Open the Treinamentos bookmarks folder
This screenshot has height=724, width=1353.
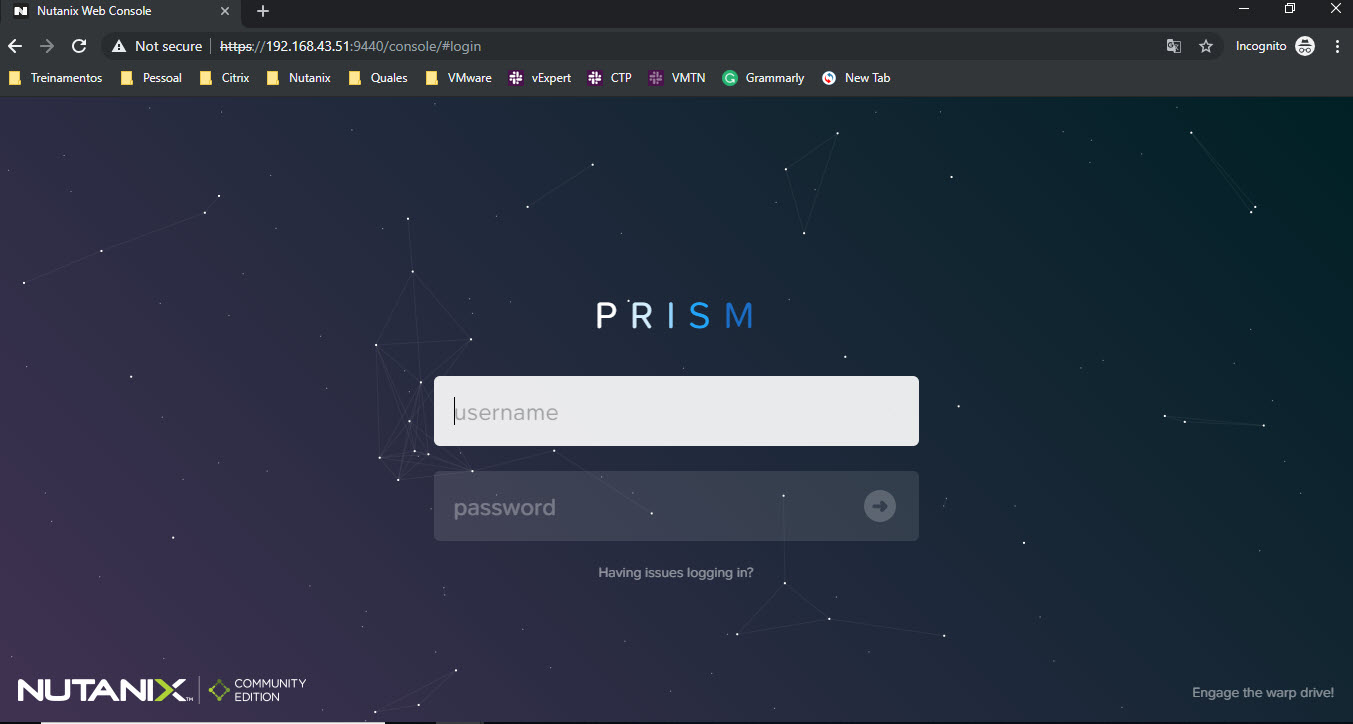point(56,78)
